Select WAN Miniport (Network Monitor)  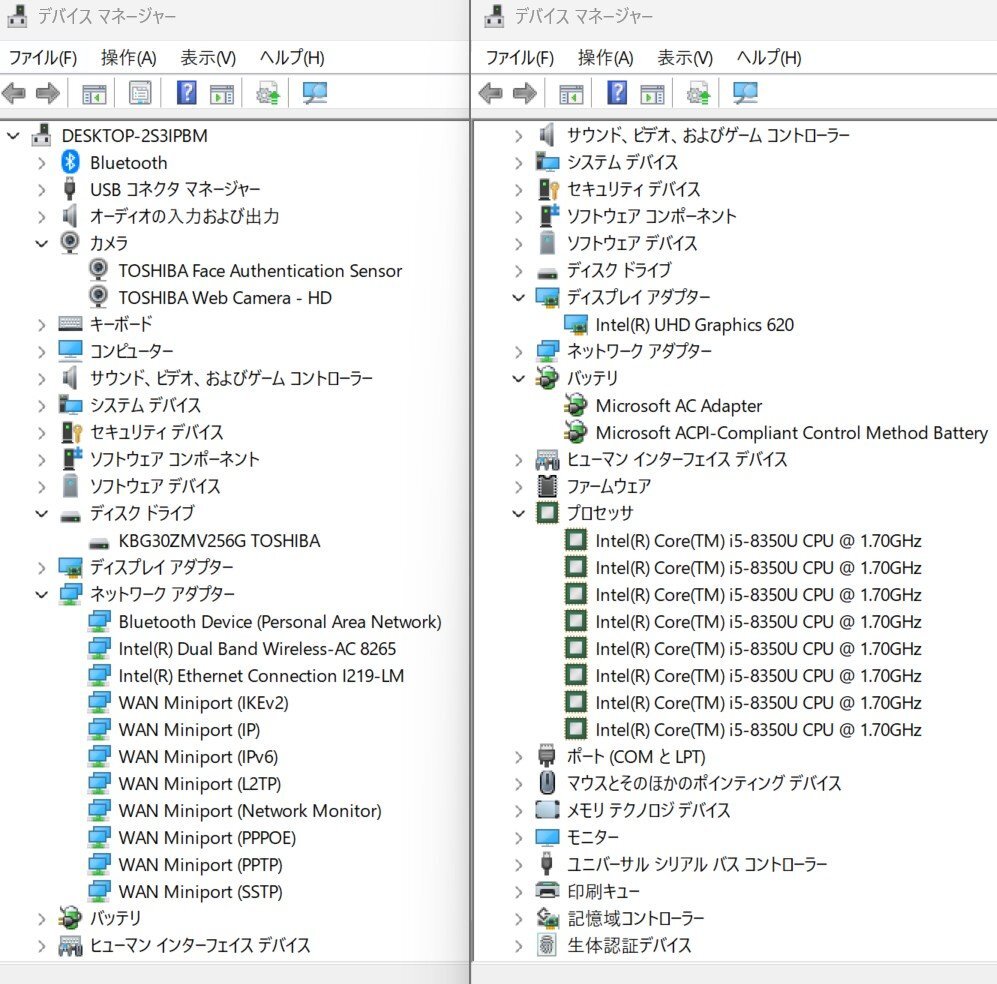(x=250, y=810)
